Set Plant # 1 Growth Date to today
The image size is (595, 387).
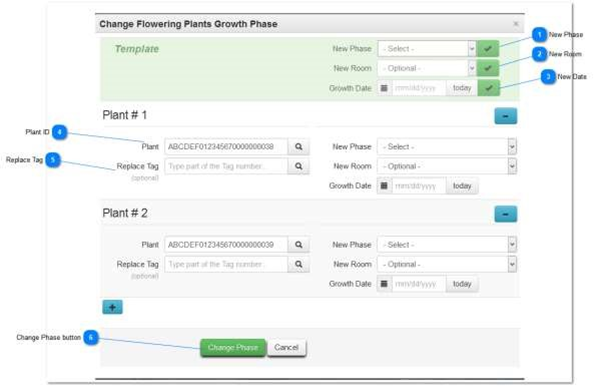pyautogui.click(x=462, y=186)
